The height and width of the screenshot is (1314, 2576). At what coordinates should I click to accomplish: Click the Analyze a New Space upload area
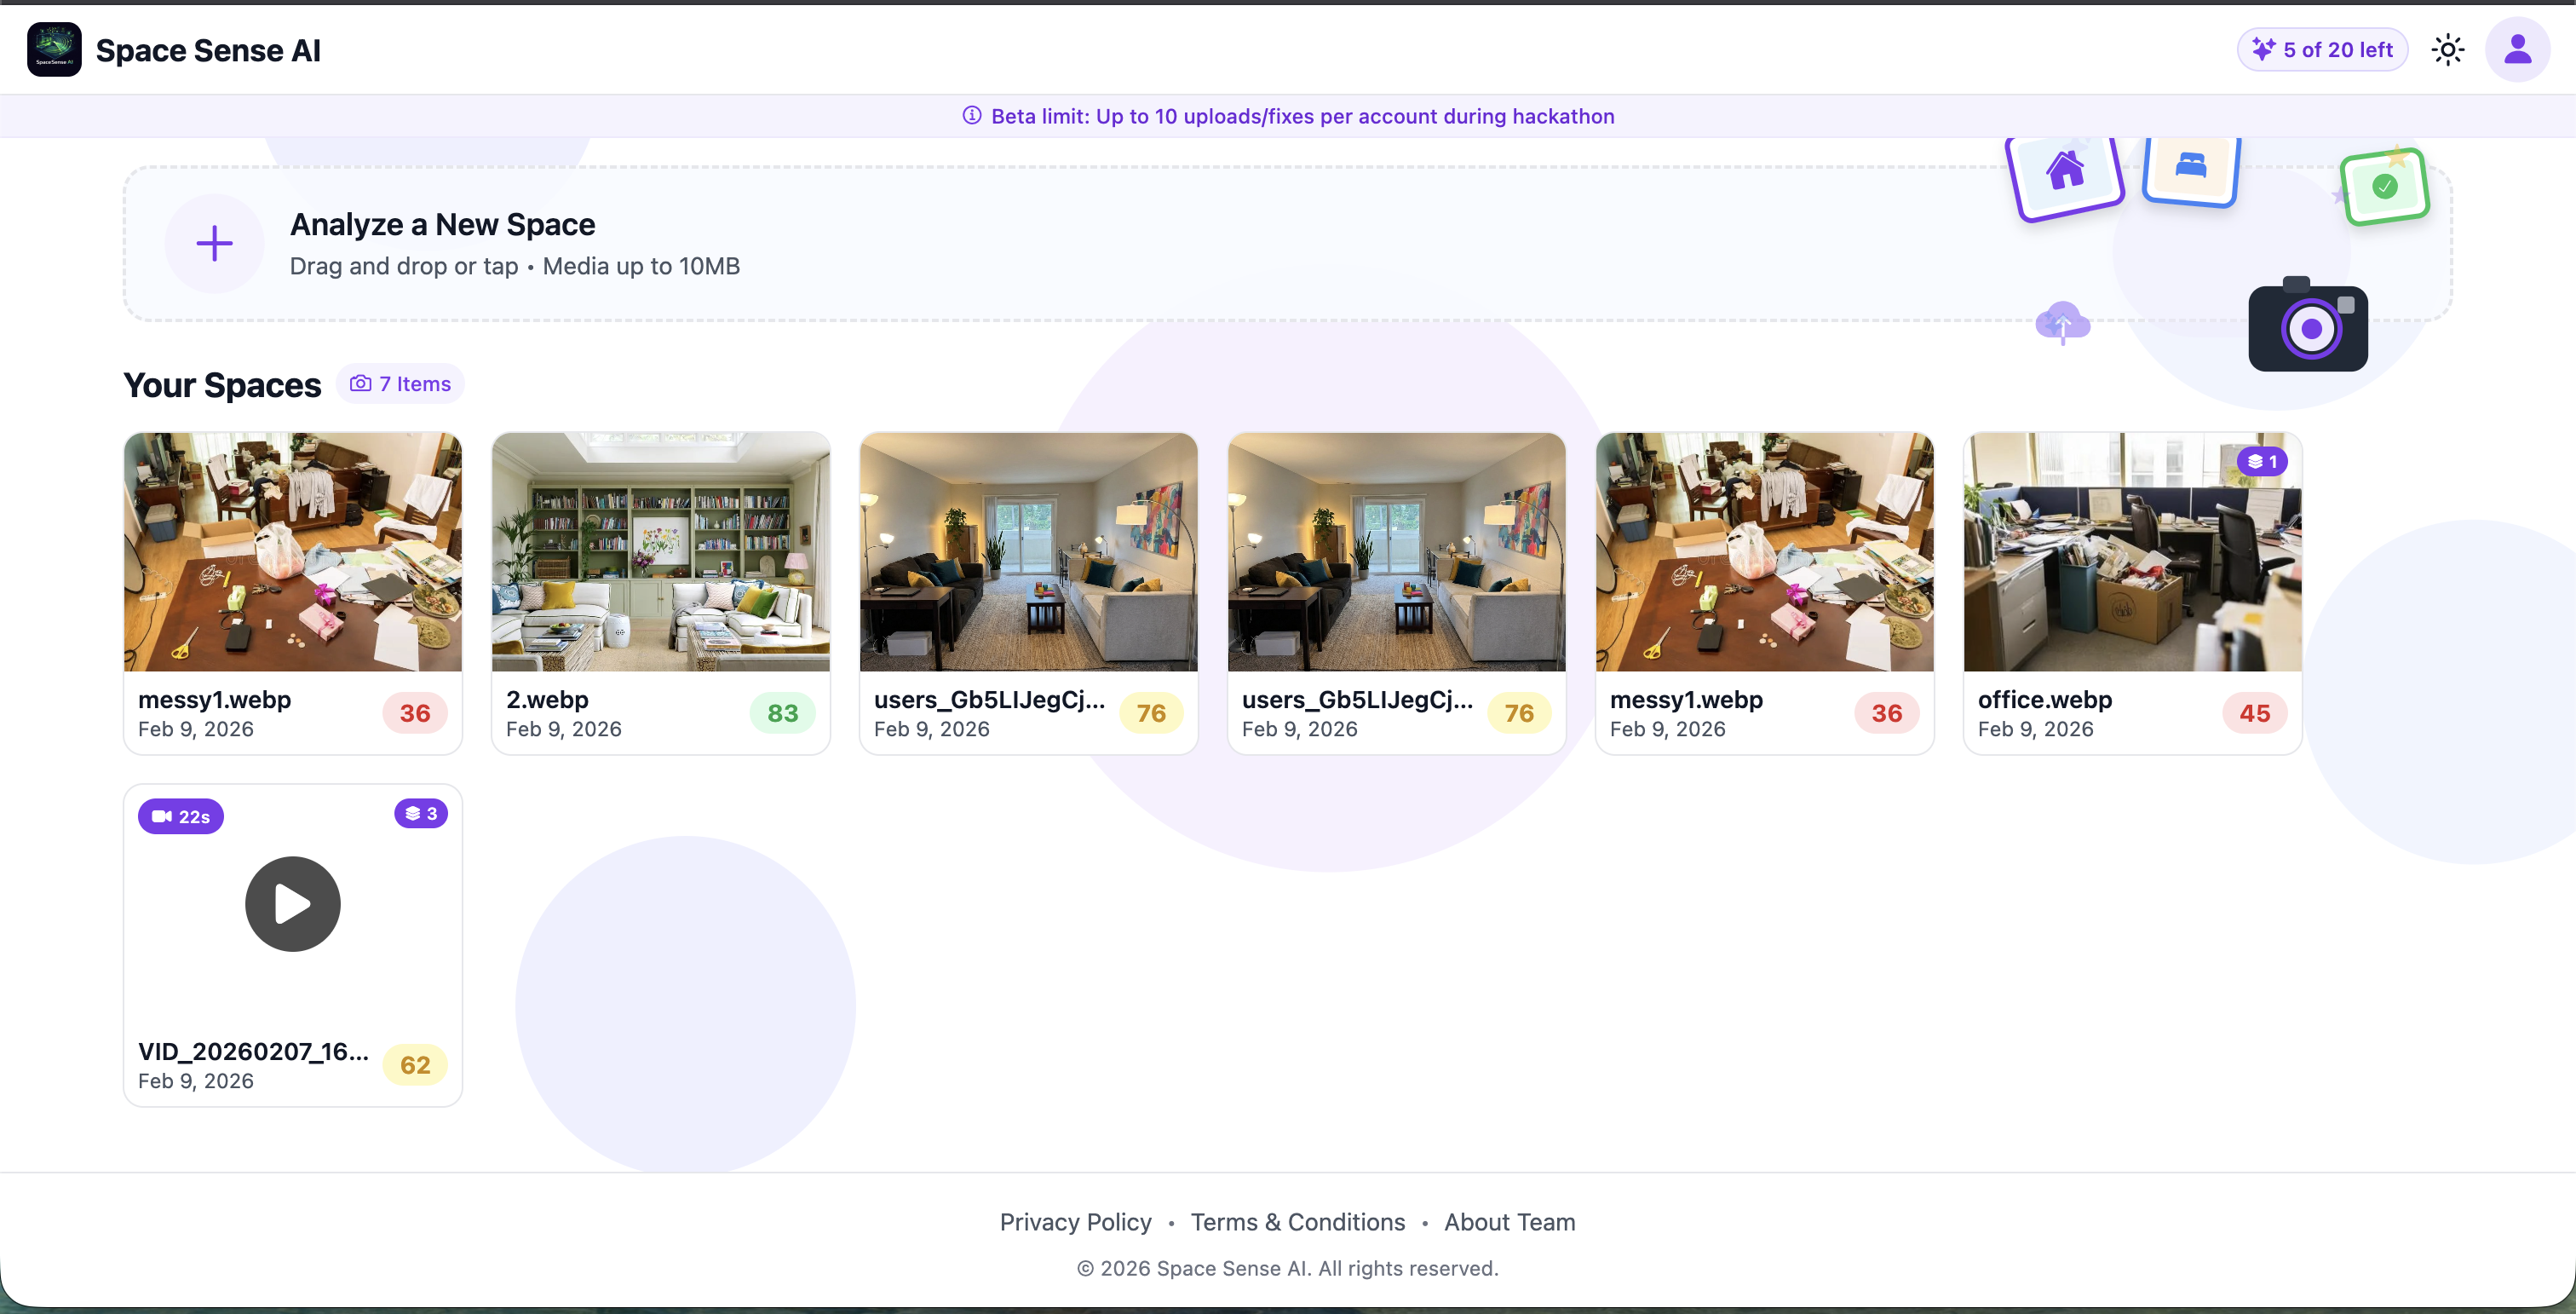(1100, 244)
